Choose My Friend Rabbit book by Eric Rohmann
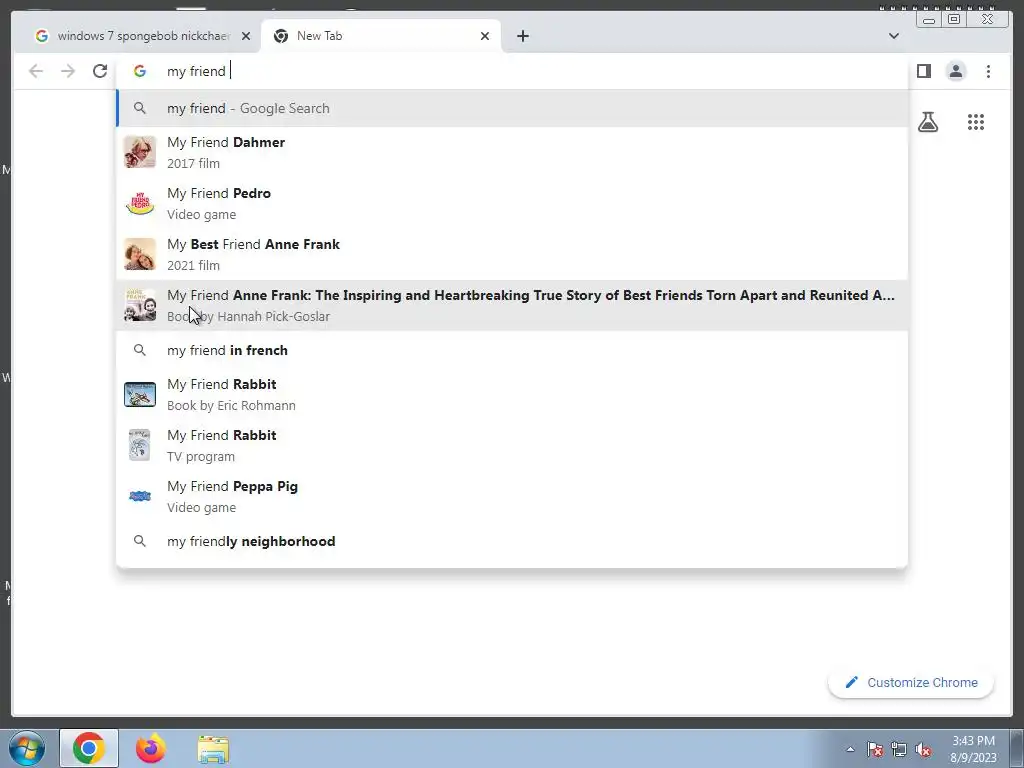 point(512,394)
